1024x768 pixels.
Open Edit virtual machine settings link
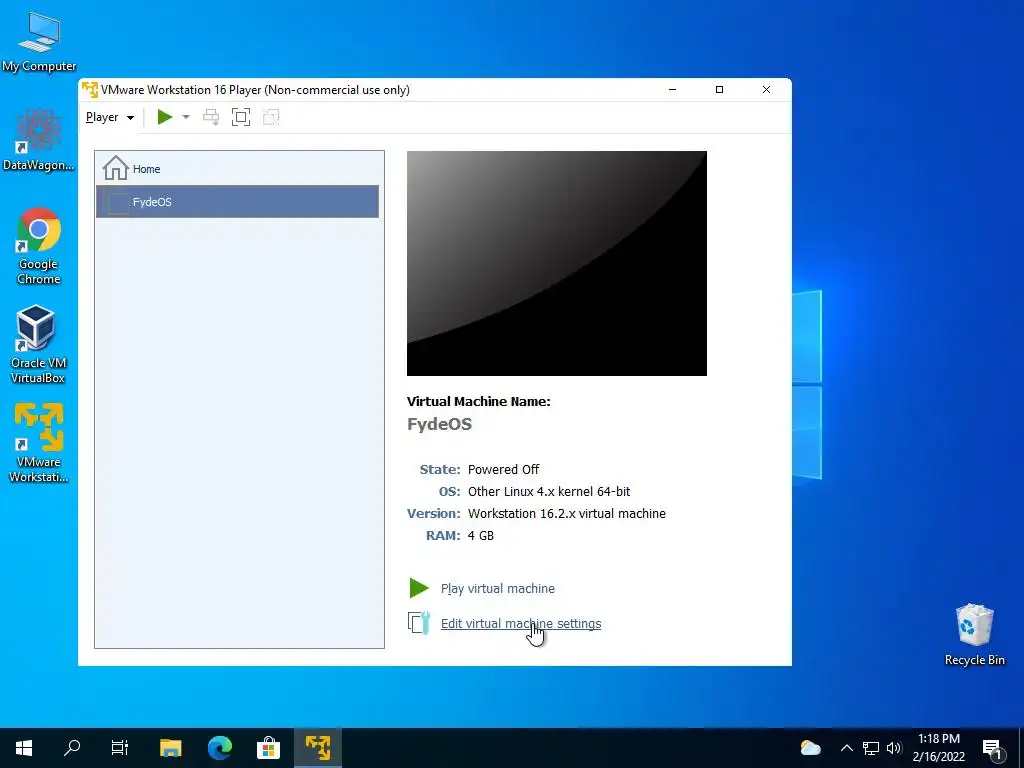click(x=521, y=624)
